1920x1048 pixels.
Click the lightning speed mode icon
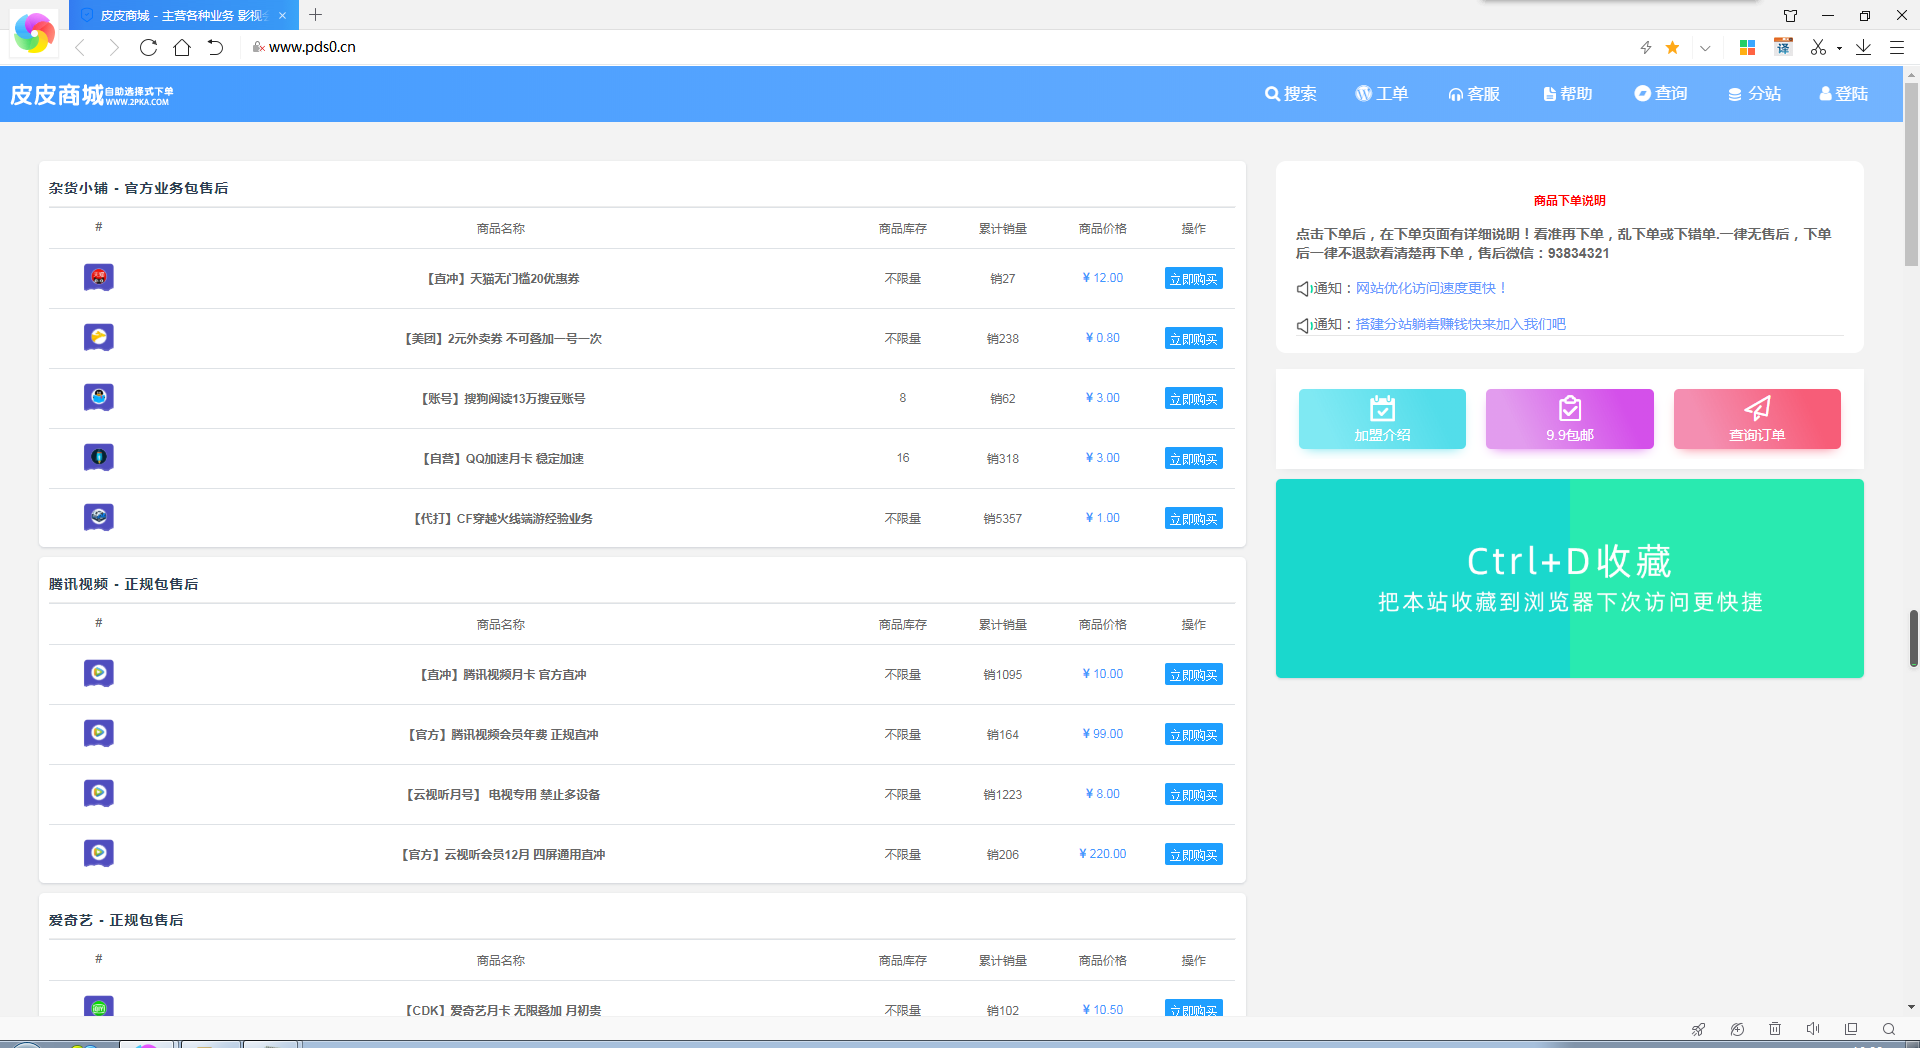pos(1646,47)
